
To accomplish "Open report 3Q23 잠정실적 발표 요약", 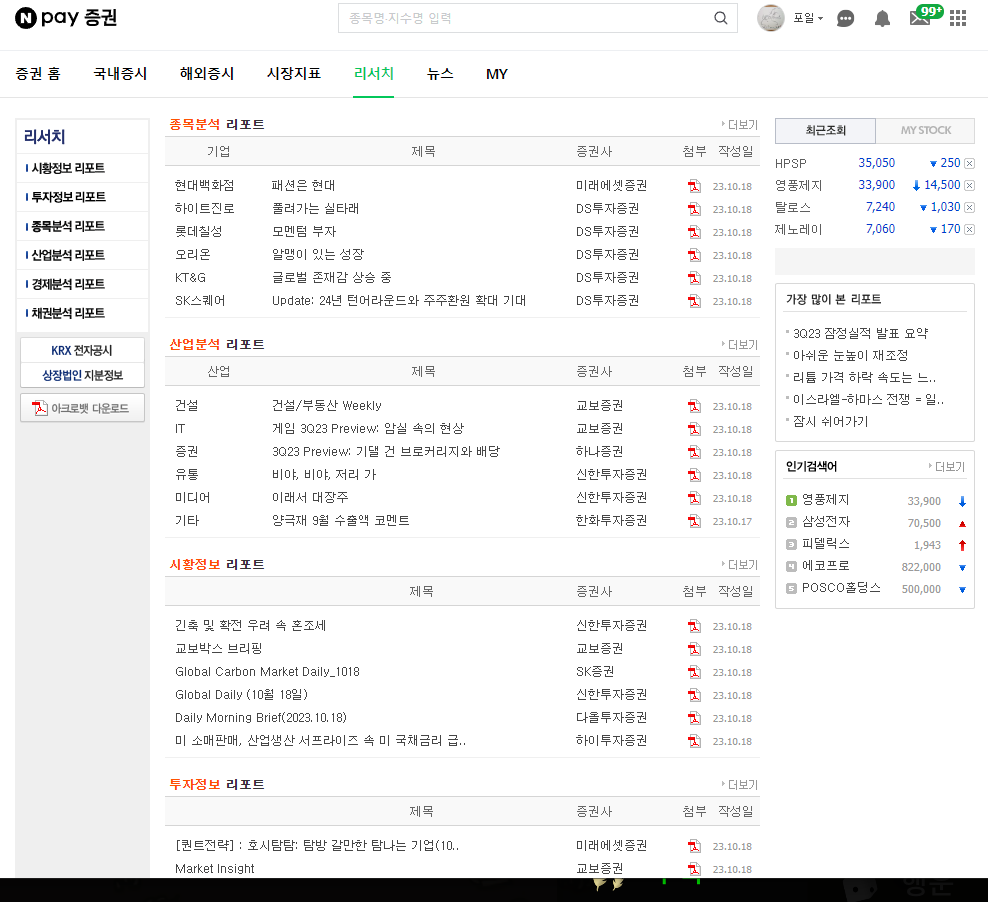I will click(860, 333).
